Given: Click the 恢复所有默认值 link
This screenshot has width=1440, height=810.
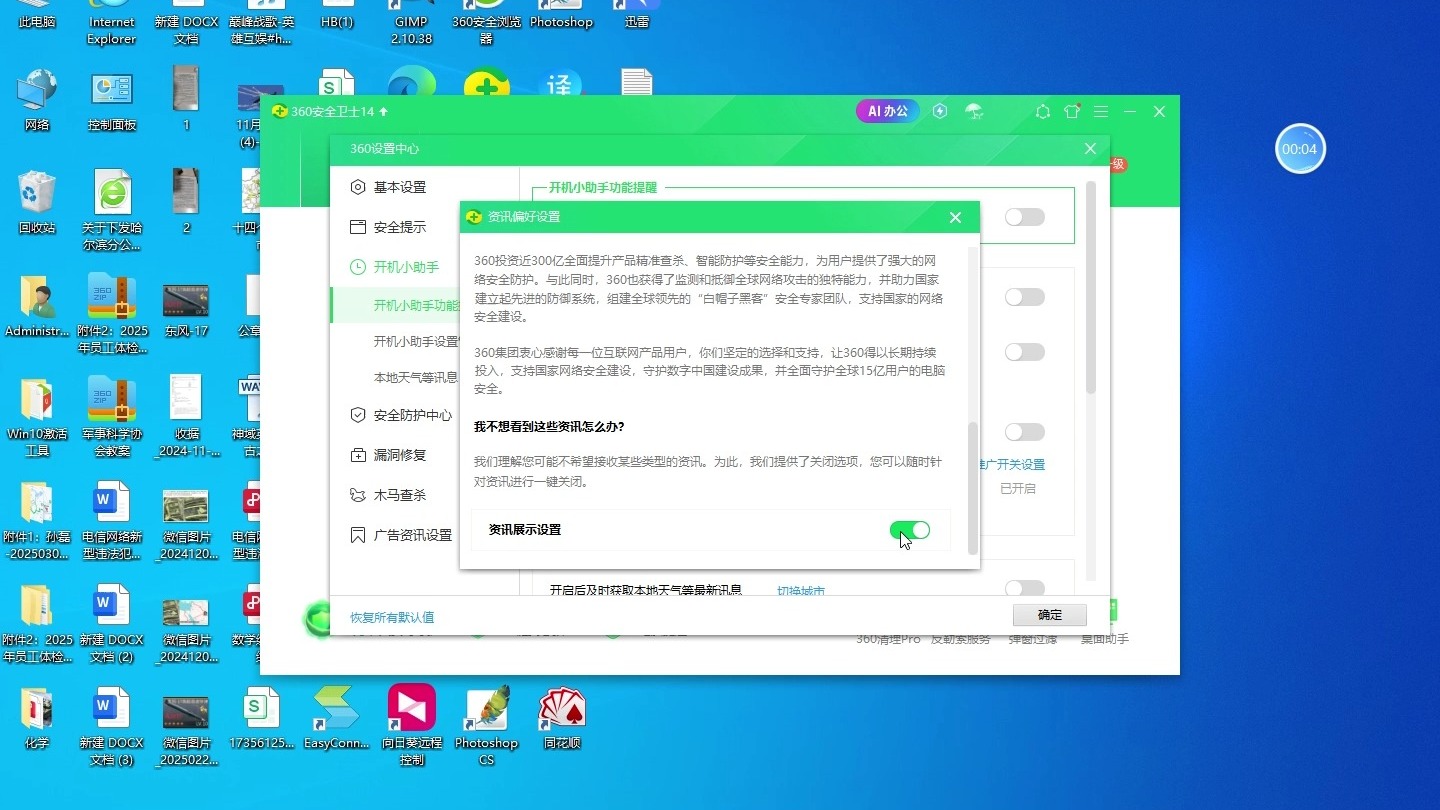Looking at the screenshot, I should point(392,617).
